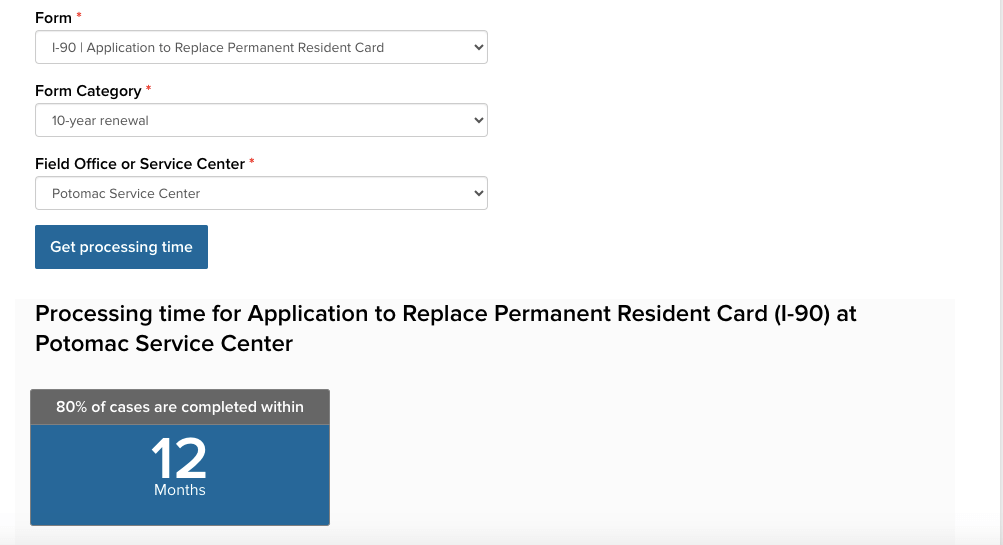This screenshot has height=545, width=1003.
Task: Click the red asterisk beside Form label
Action: pos(79,17)
